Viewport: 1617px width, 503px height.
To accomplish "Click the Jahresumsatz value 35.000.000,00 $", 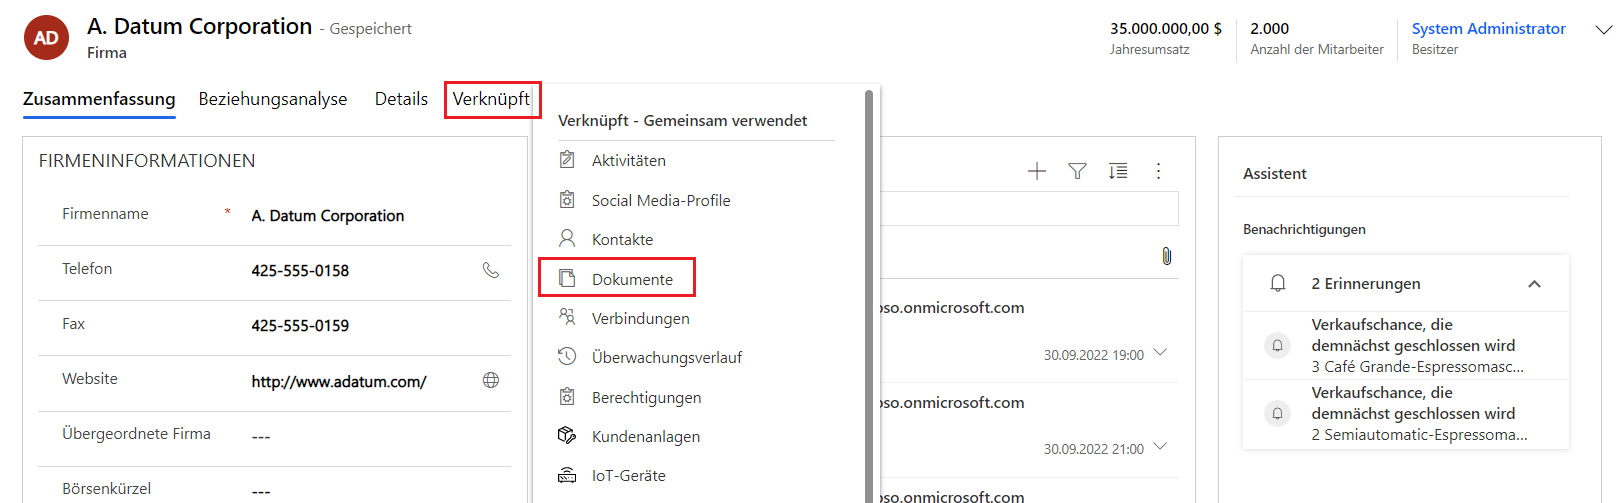I will coord(1166,29).
